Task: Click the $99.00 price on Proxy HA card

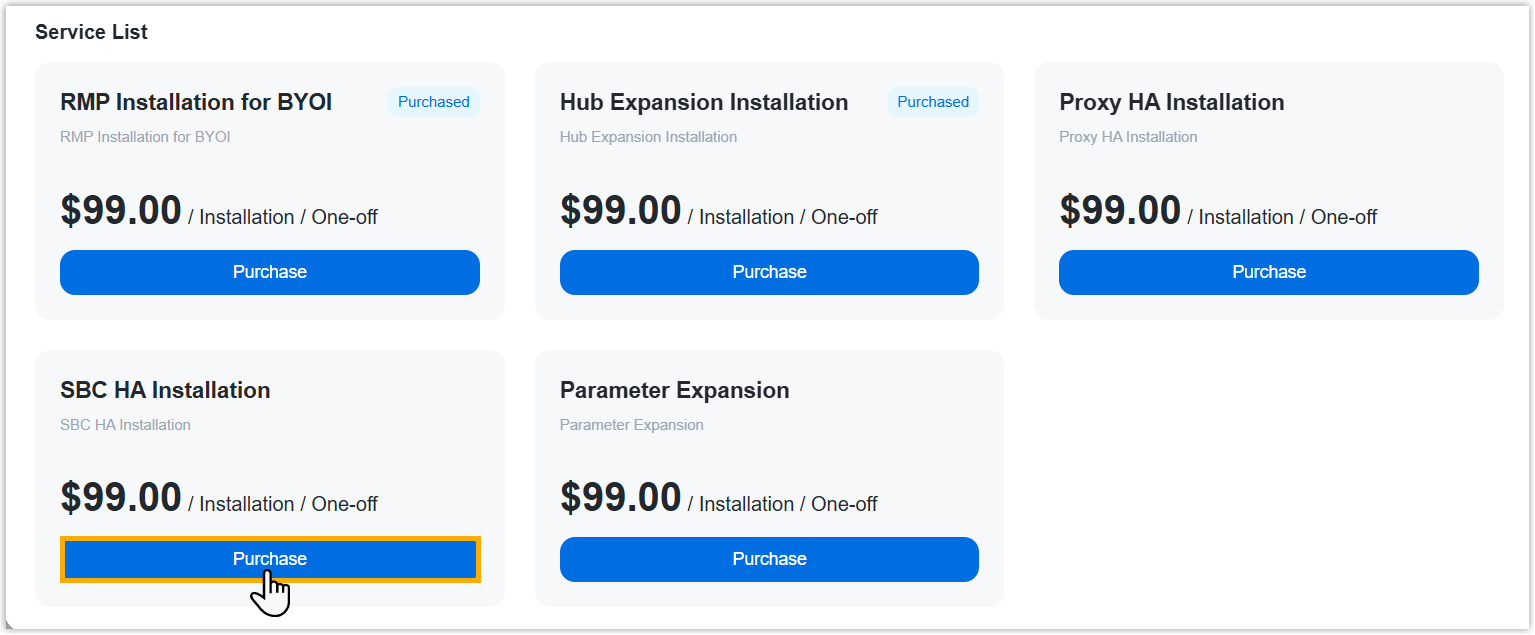Action: tap(1120, 211)
